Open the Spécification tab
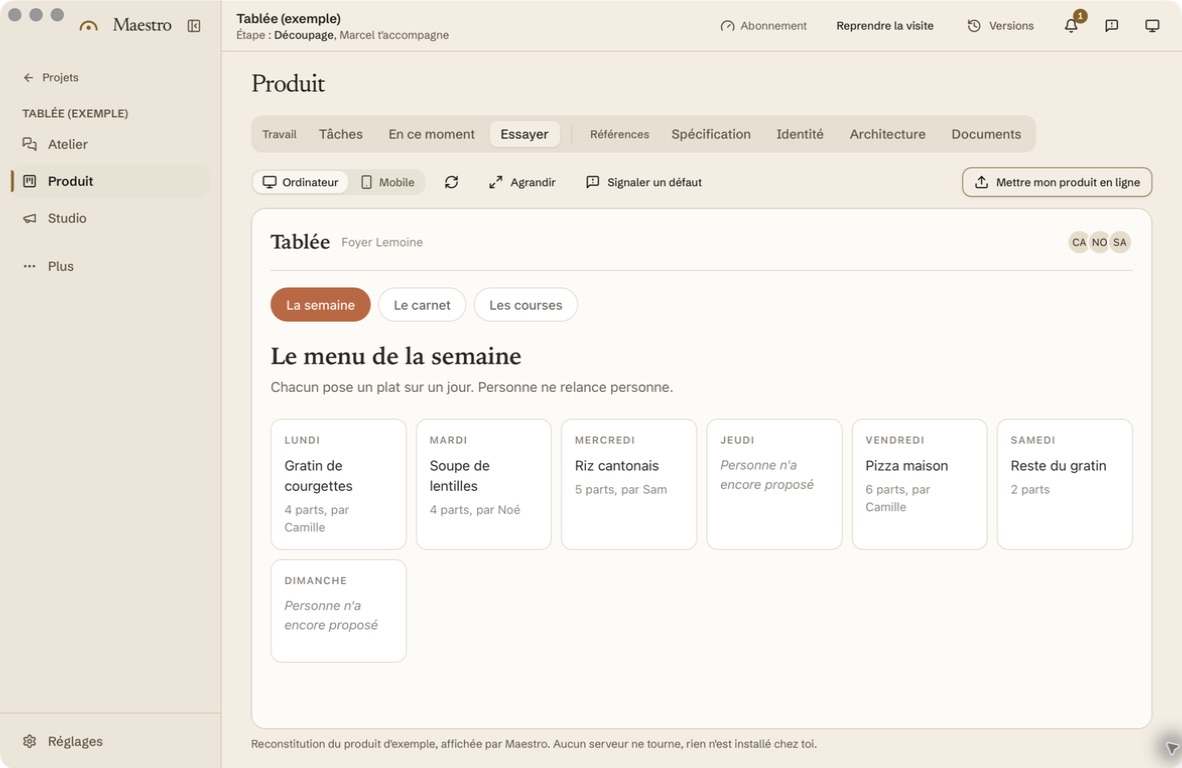This screenshot has height=768, width=1182. (711, 134)
